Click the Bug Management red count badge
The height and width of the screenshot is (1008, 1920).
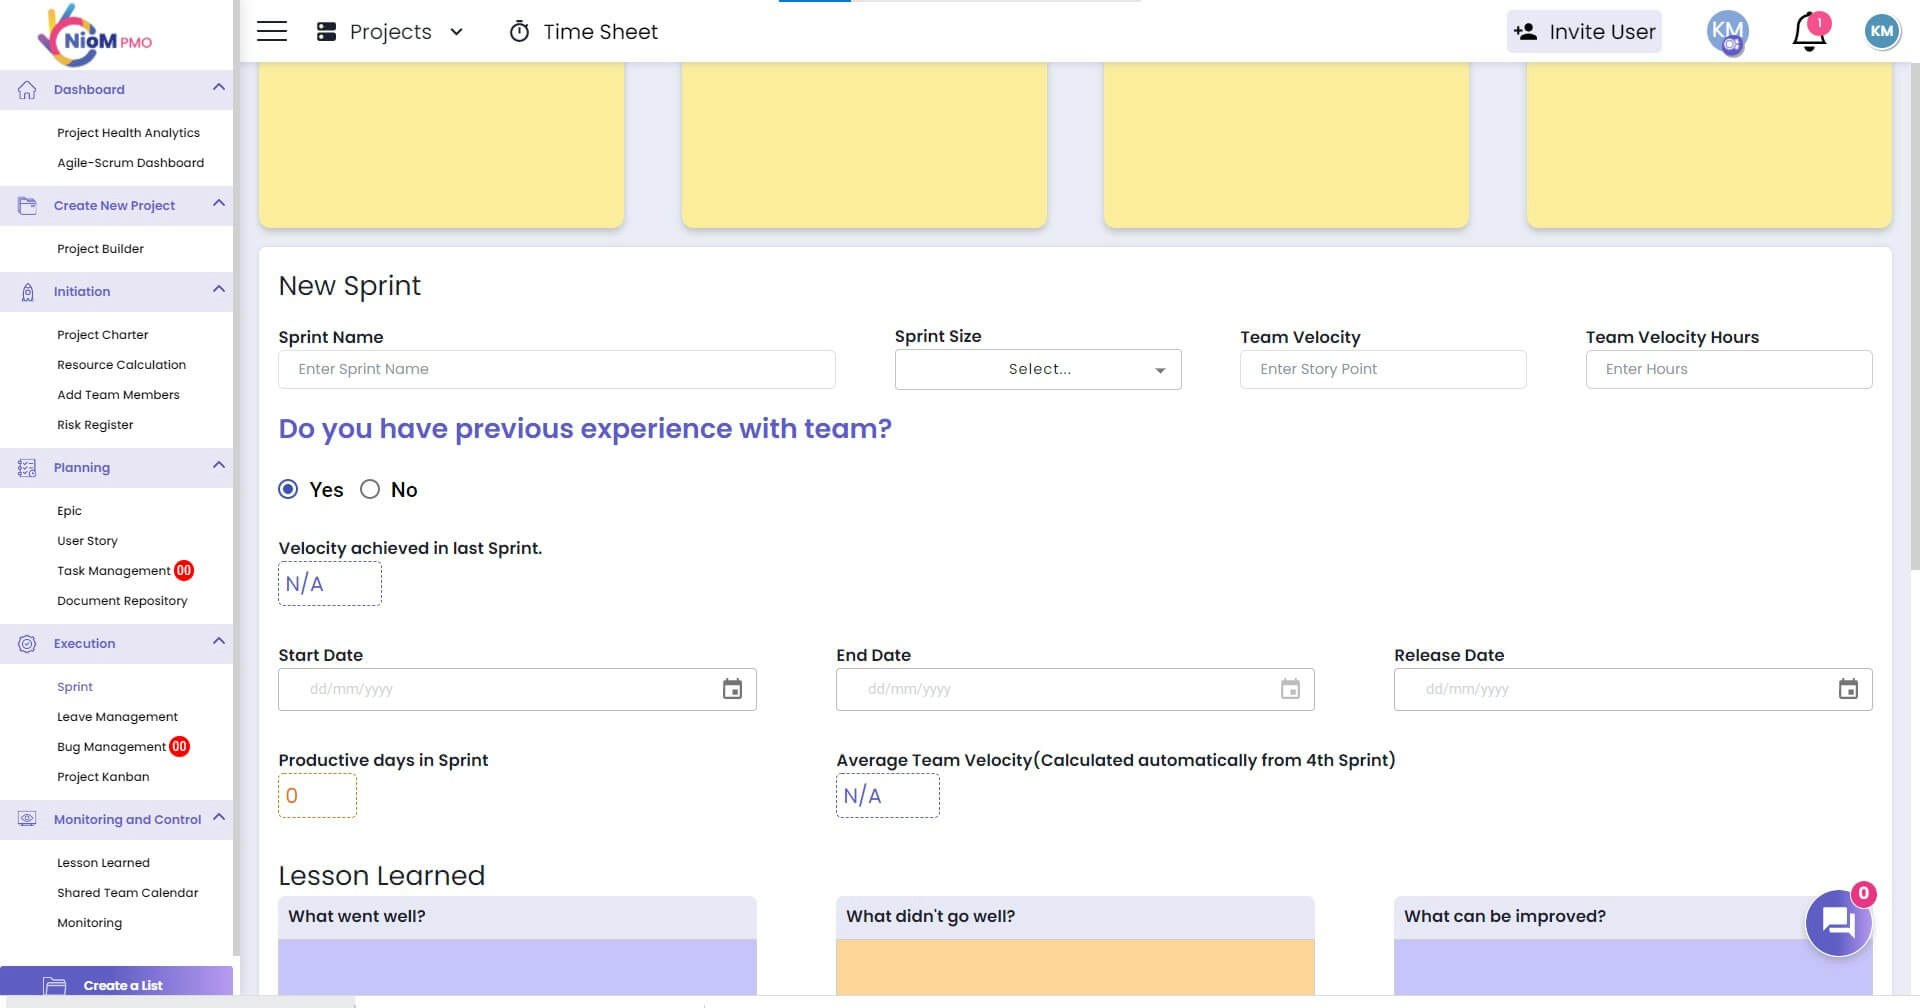tap(179, 746)
